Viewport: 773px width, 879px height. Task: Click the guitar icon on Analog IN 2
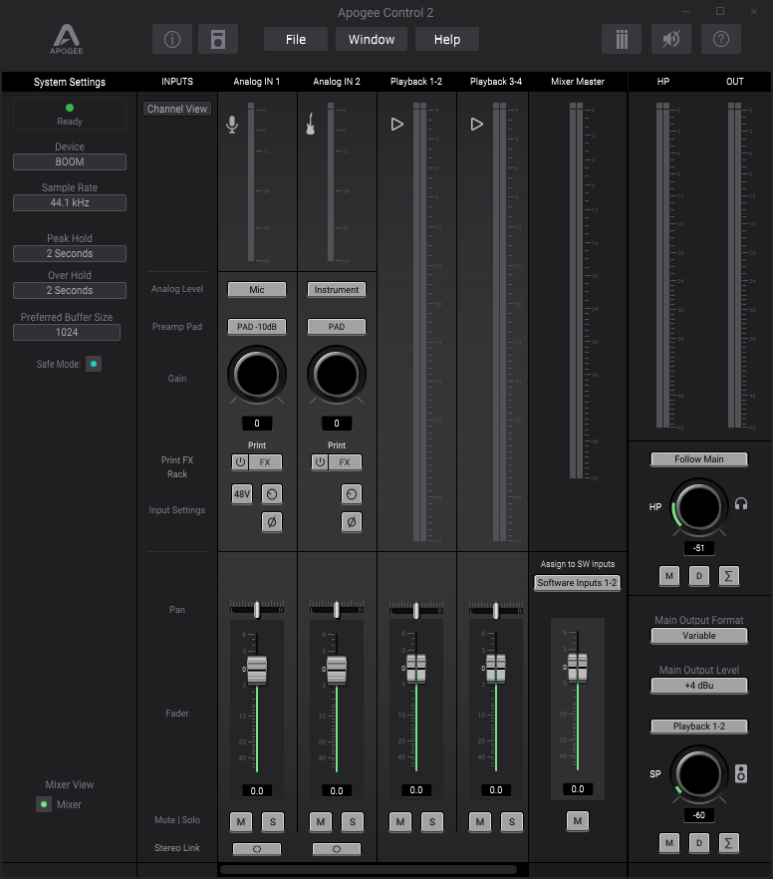tap(311, 124)
